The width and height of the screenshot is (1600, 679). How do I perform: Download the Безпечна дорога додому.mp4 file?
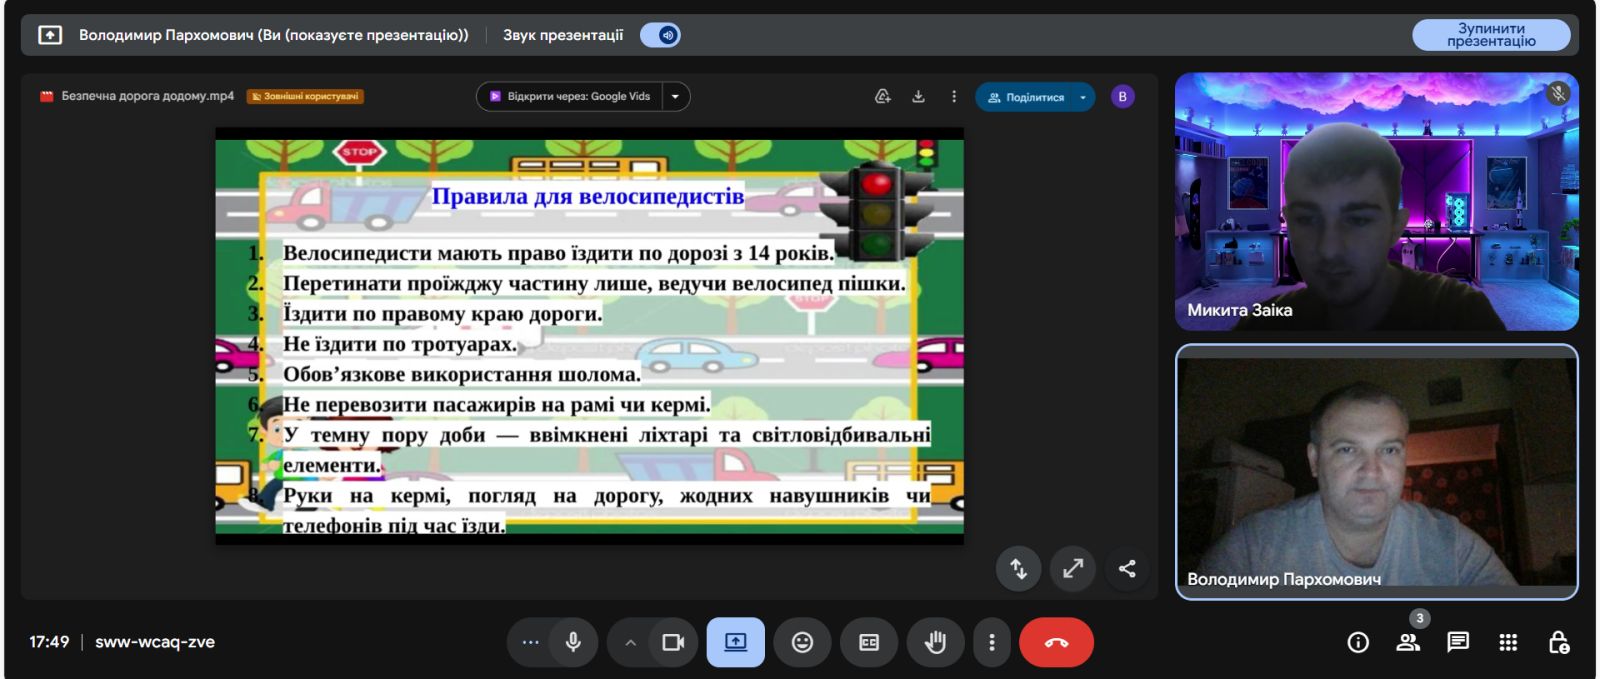click(x=918, y=97)
